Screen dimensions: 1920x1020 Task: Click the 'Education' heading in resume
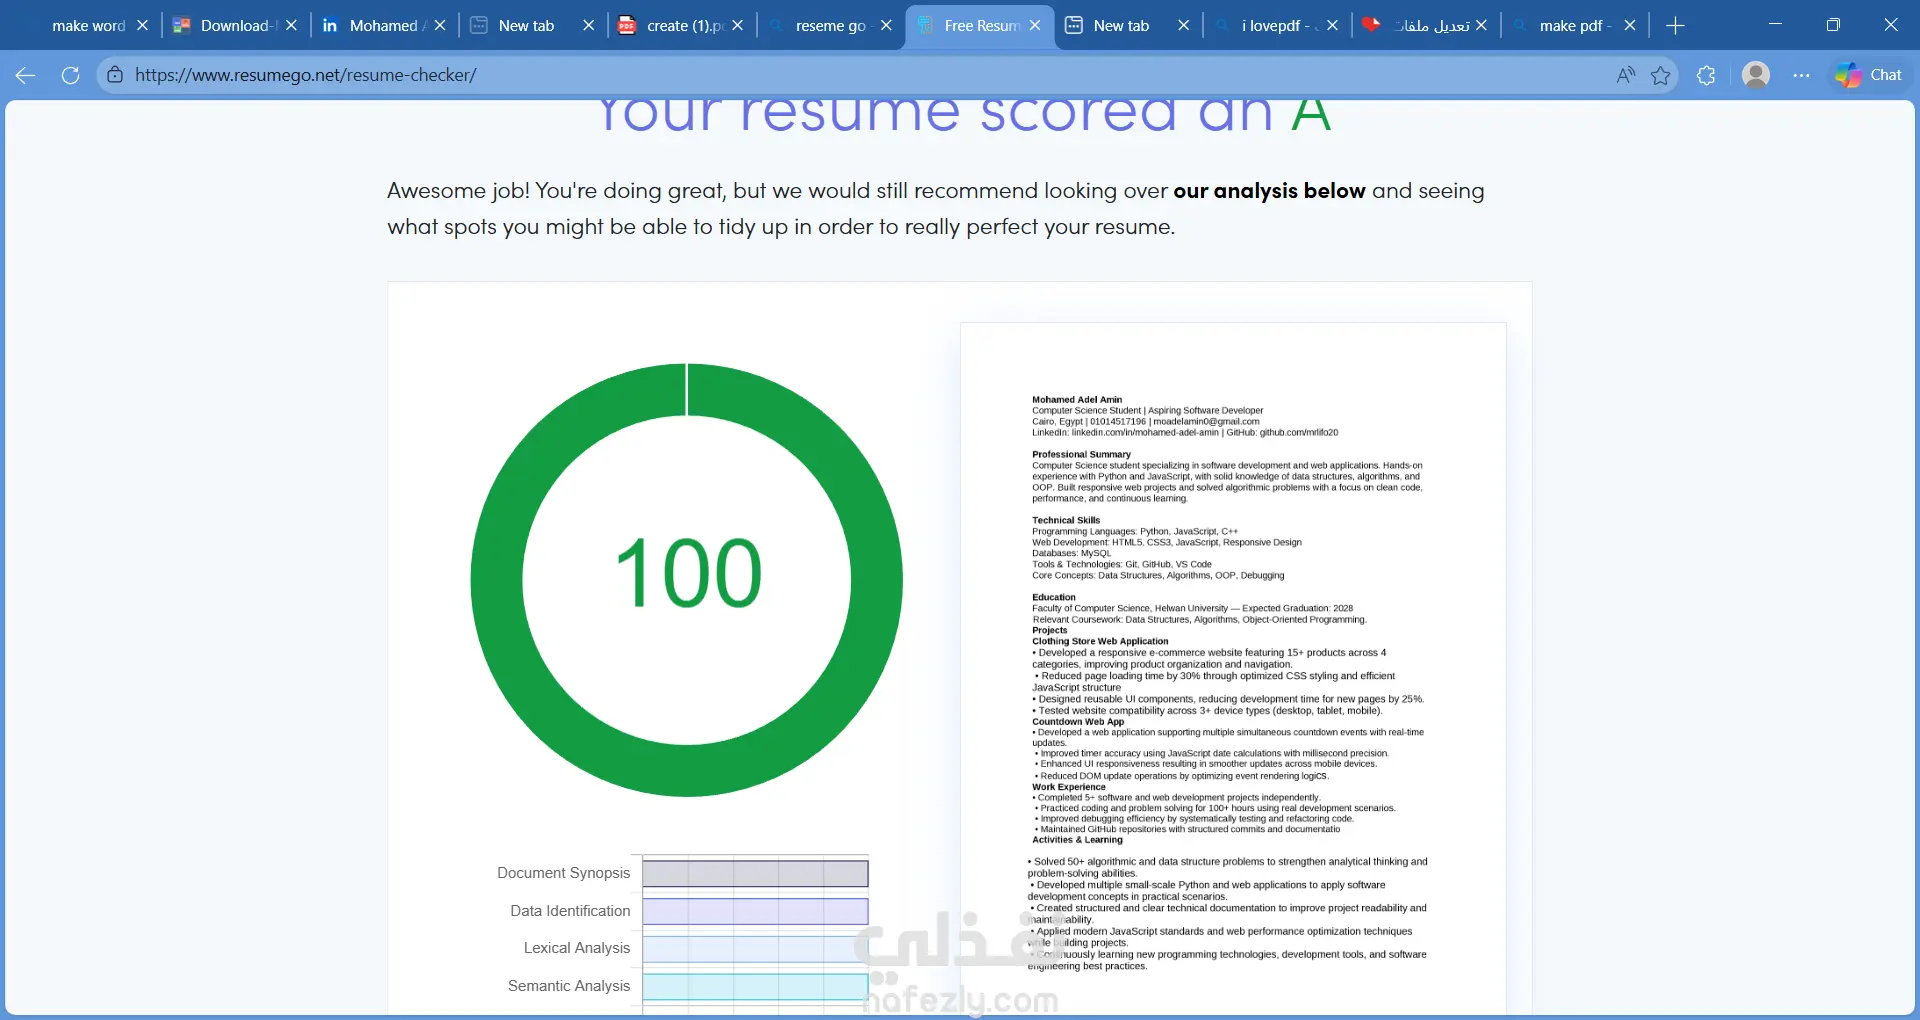[x=1054, y=597]
